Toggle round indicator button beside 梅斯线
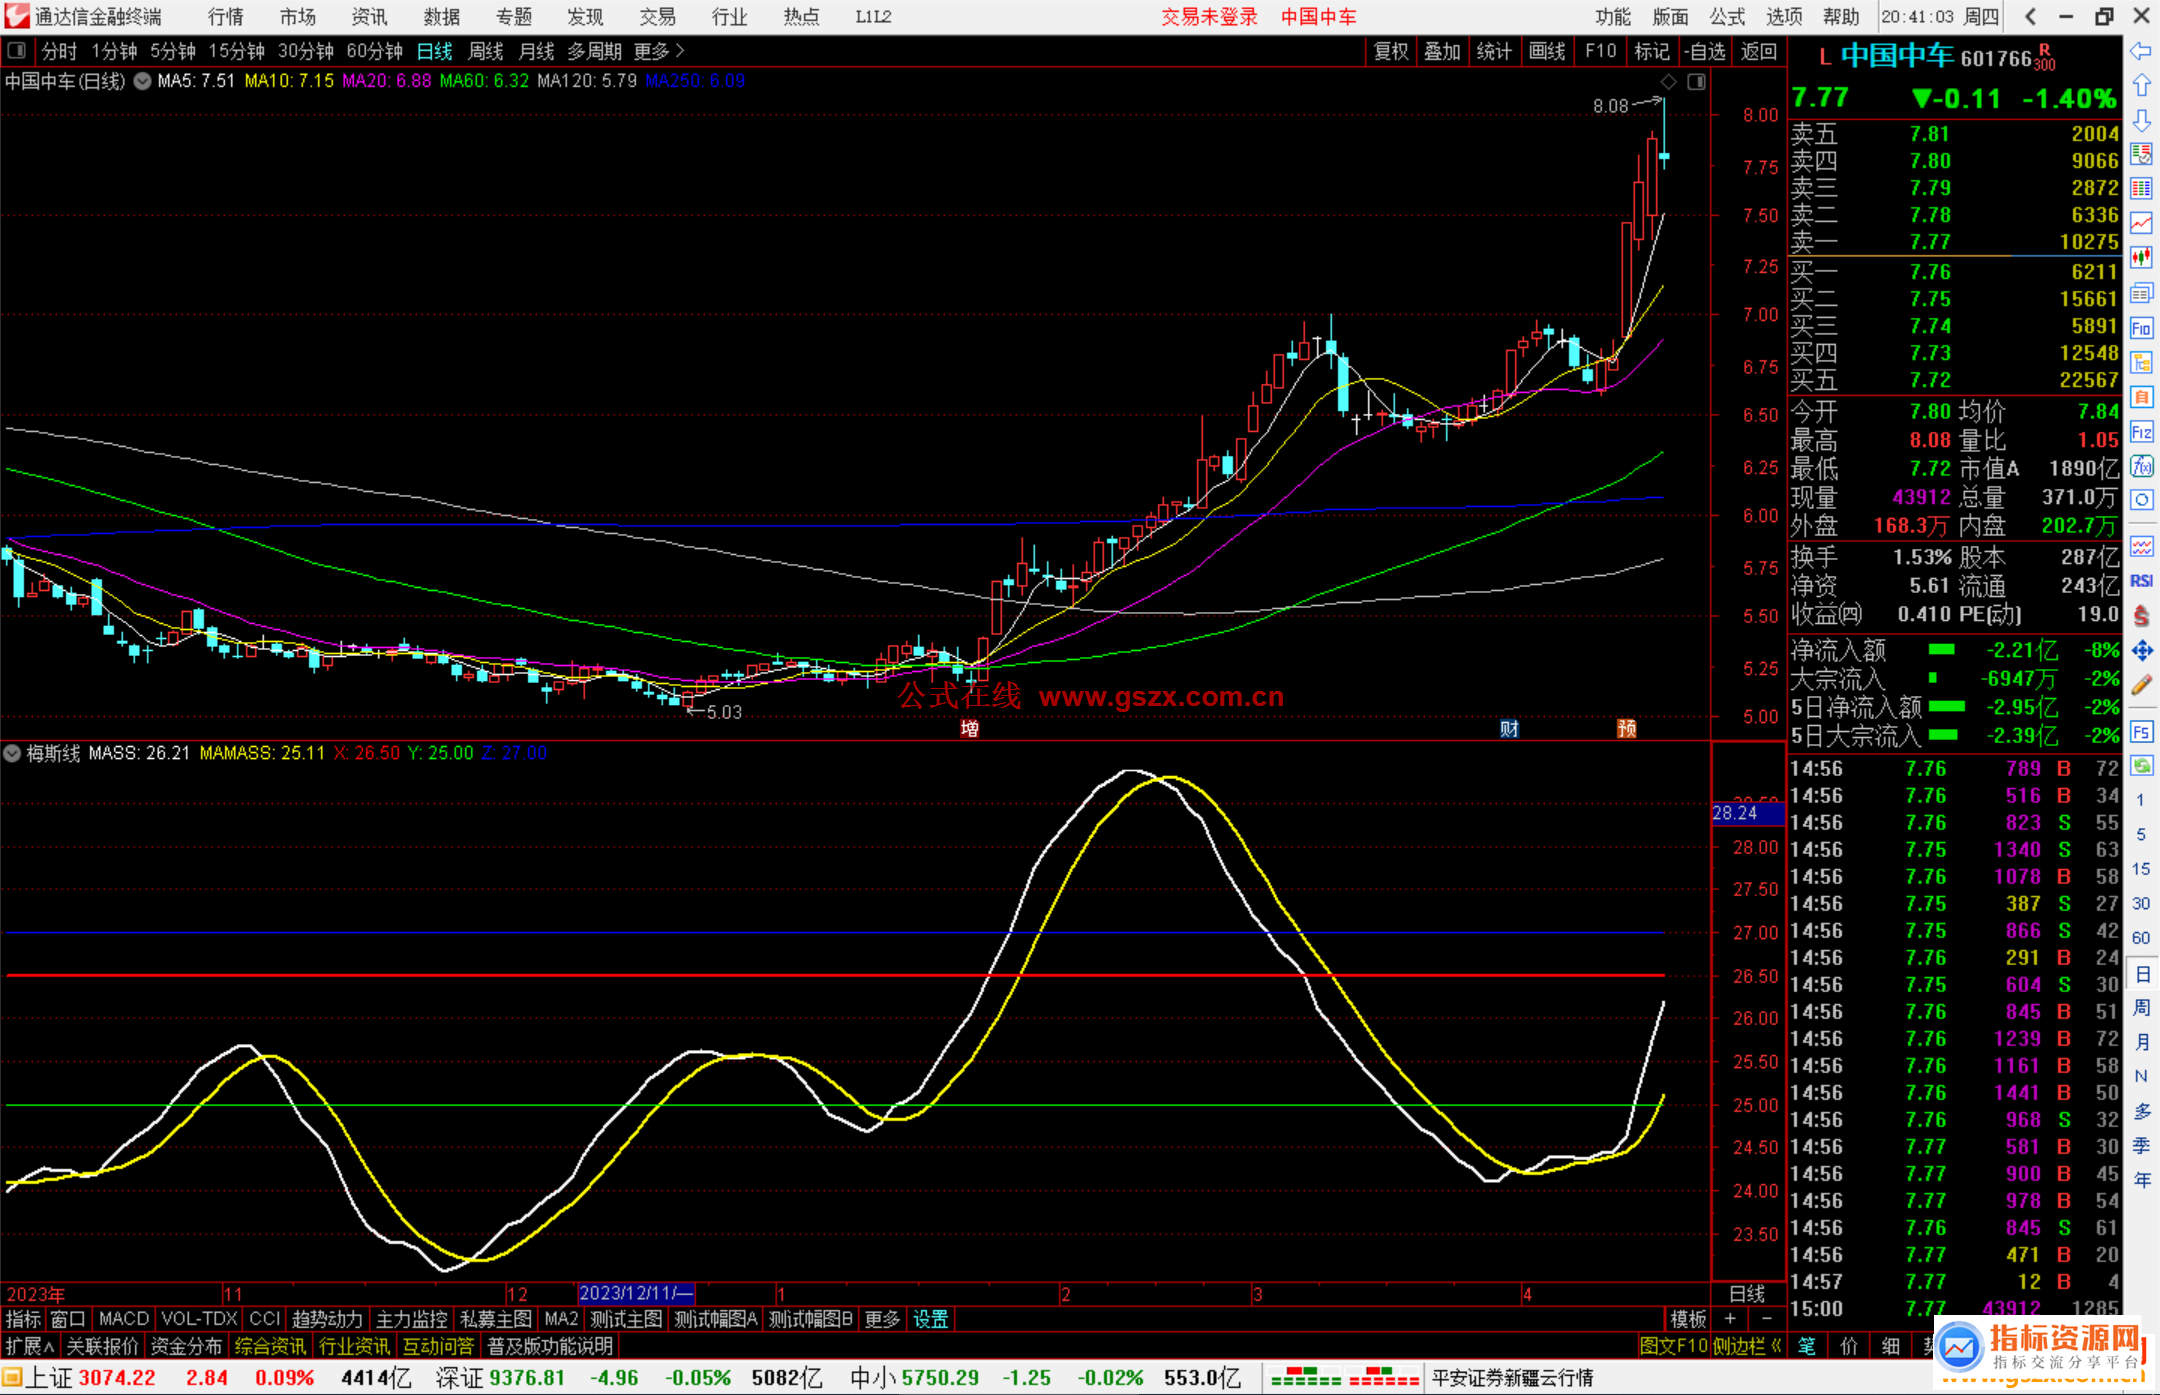 pos(12,753)
